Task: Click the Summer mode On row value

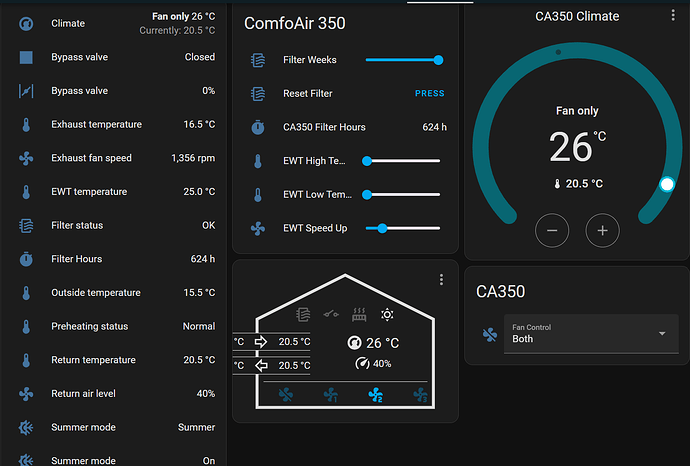Action: point(209,460)
